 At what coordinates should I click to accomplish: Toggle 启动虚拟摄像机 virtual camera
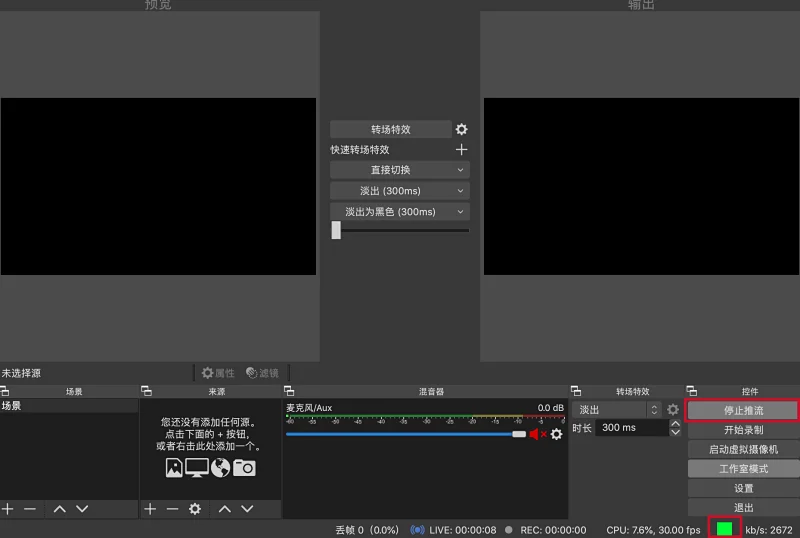743,450
